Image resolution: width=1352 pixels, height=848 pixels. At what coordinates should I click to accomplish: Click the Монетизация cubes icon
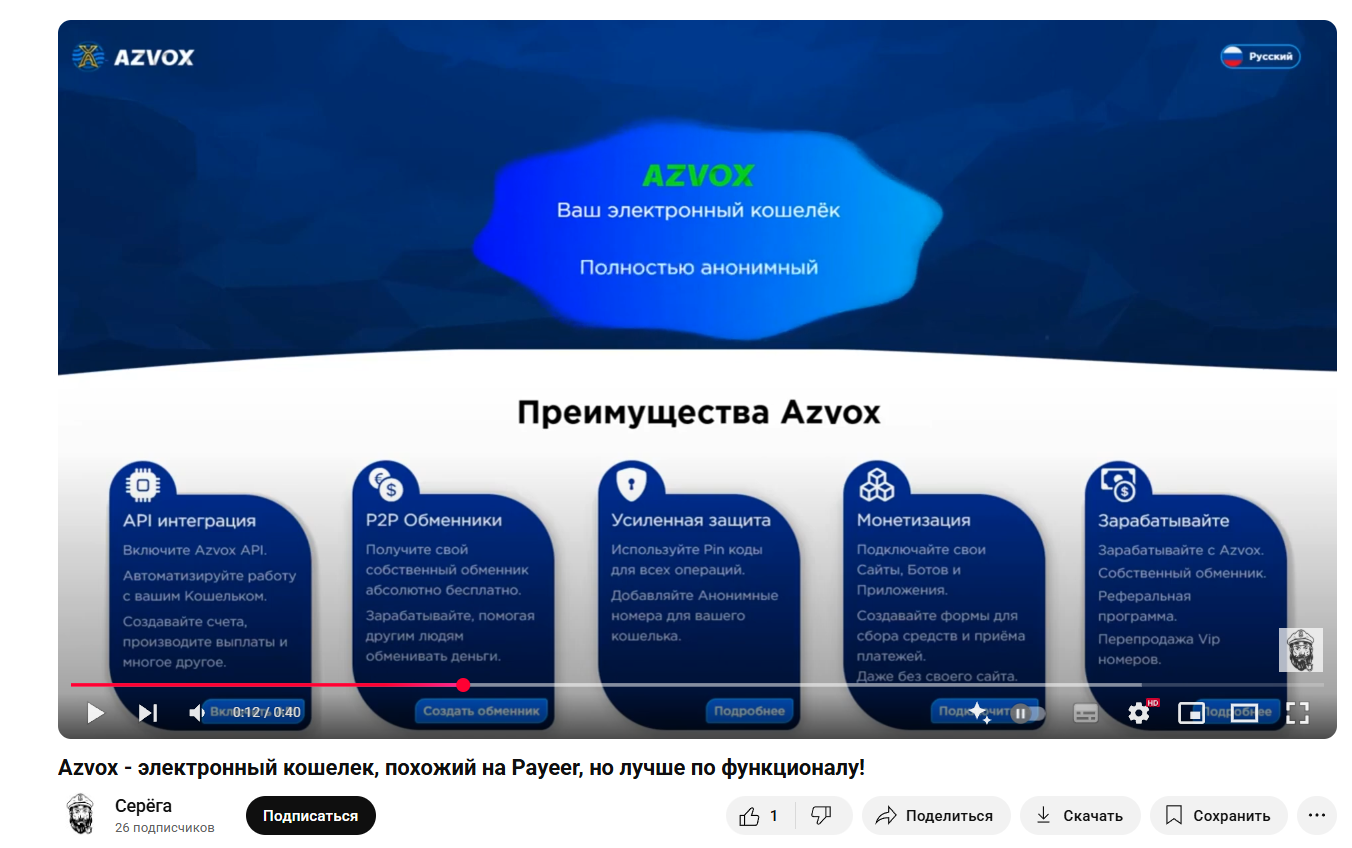875,485
